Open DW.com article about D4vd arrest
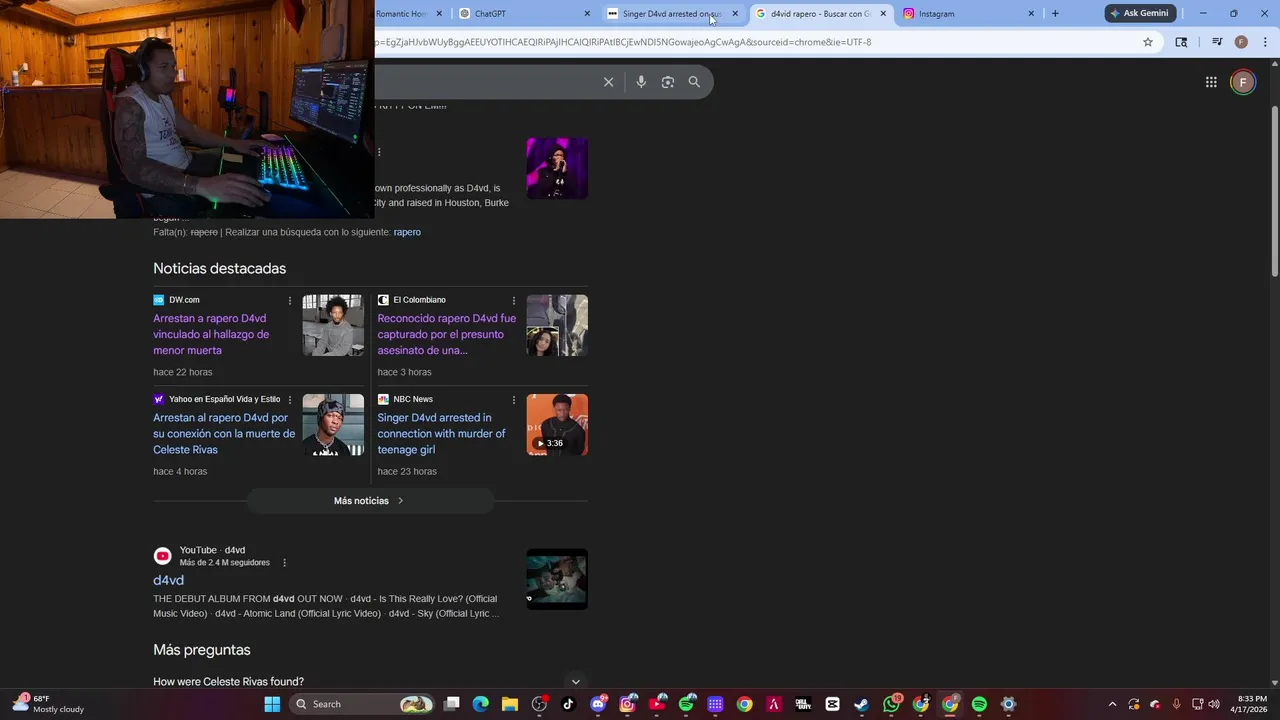The width and height of the screenshot is (1280, 720). point(211,334)
